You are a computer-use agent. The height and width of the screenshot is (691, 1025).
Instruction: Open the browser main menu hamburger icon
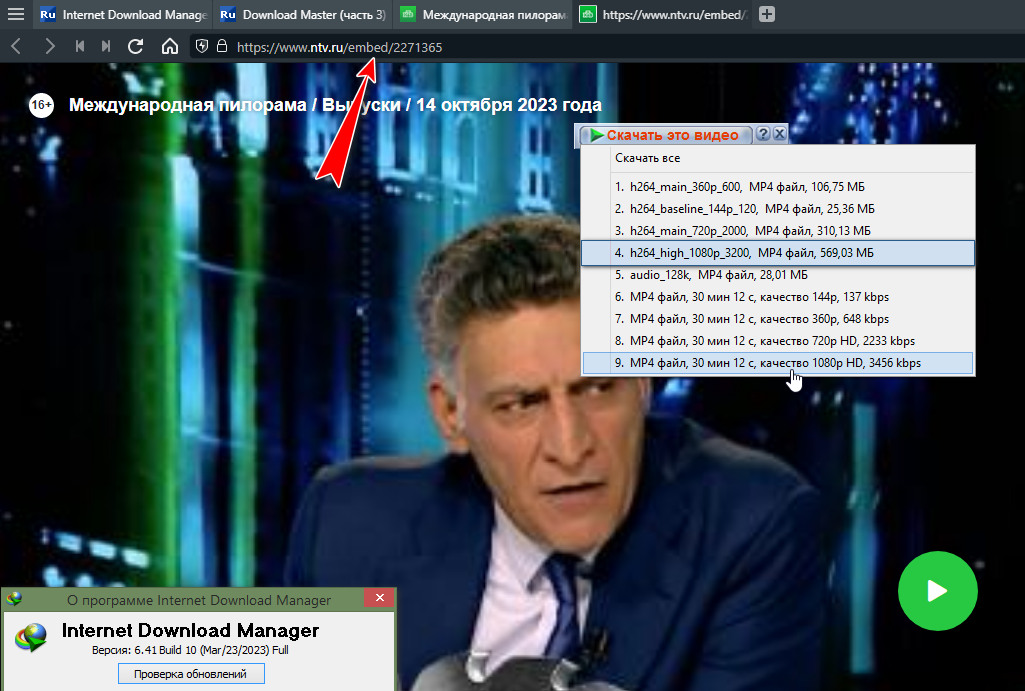point(16,14)
